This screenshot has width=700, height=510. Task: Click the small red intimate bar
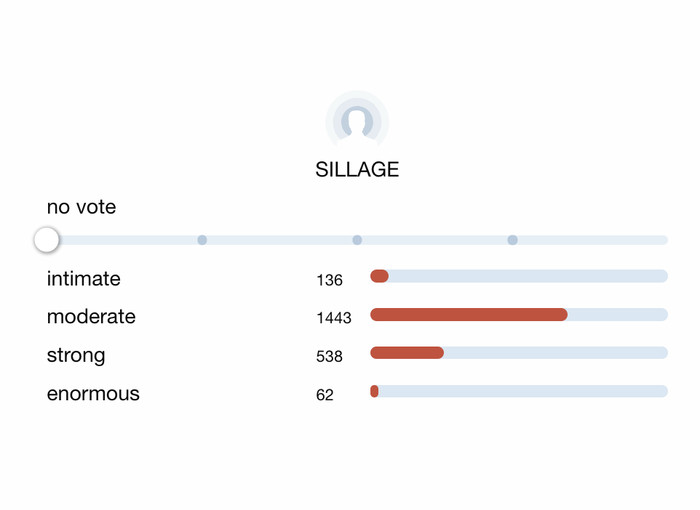(x=379, y=276)
